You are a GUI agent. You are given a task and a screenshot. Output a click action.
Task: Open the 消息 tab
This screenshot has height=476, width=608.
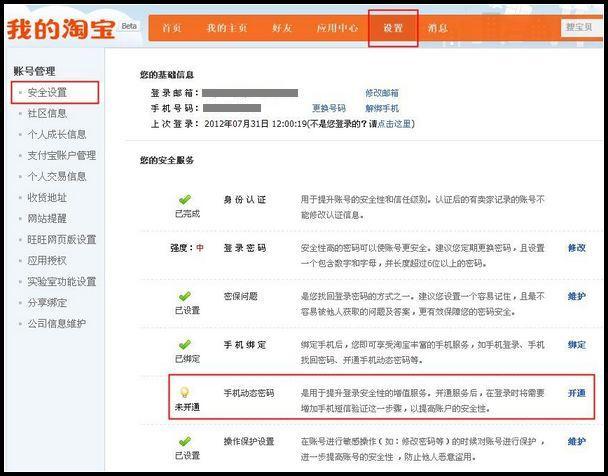437,29
